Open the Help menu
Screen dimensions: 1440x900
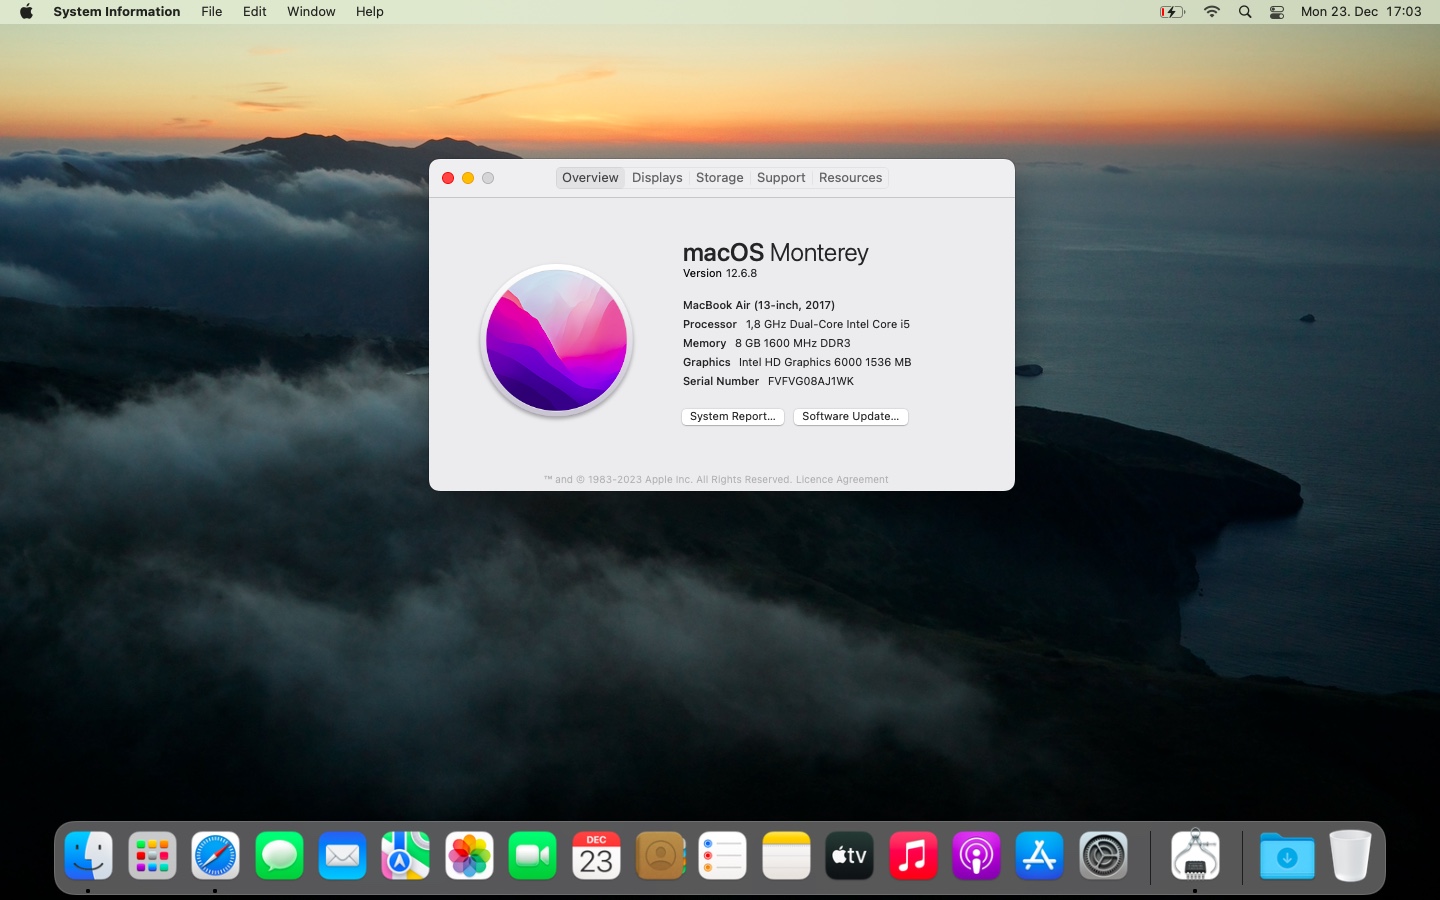click(x=370, y=12)
